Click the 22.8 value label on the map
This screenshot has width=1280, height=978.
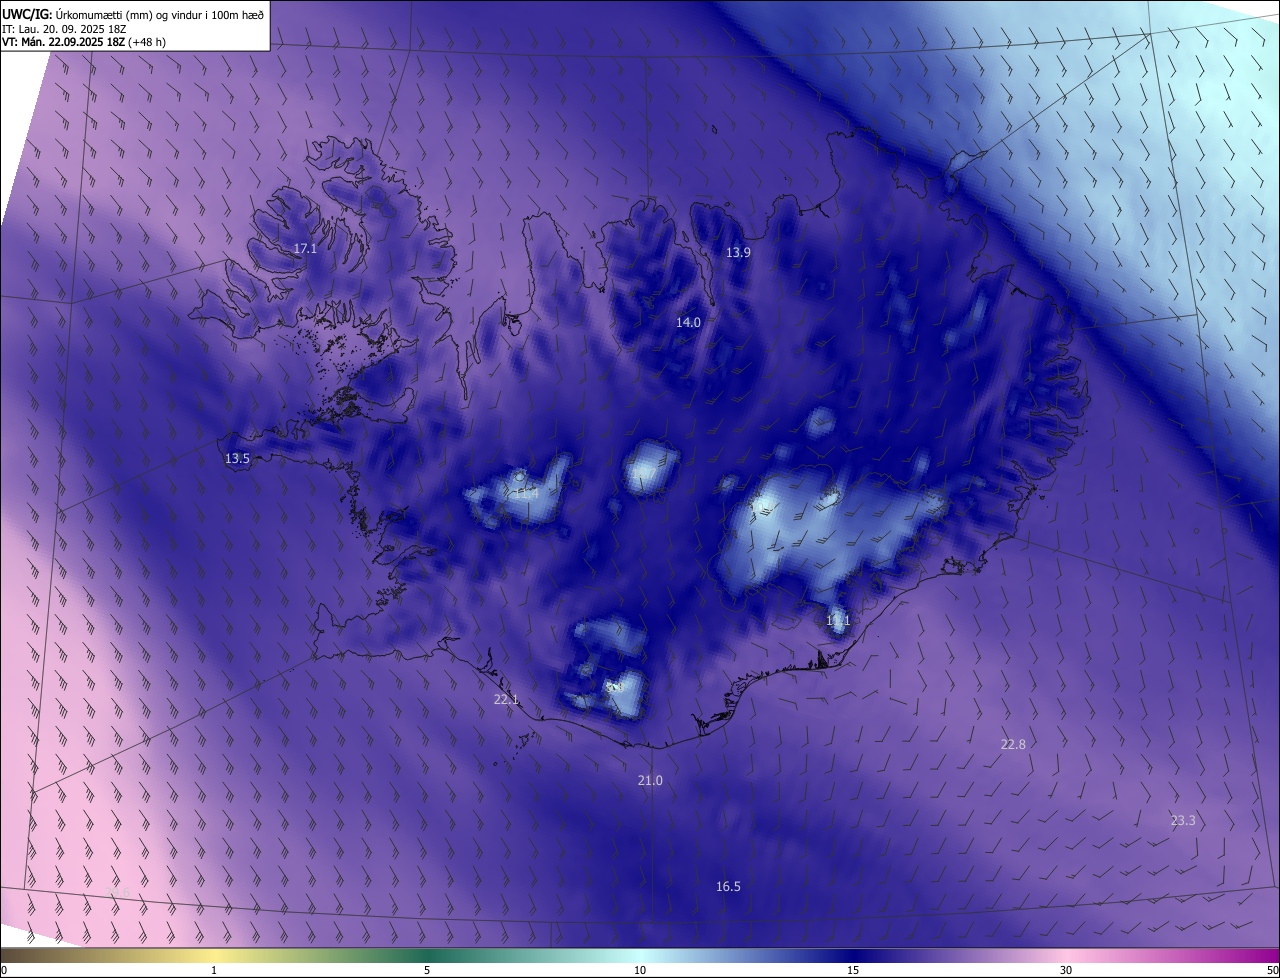pos(1013,744)
